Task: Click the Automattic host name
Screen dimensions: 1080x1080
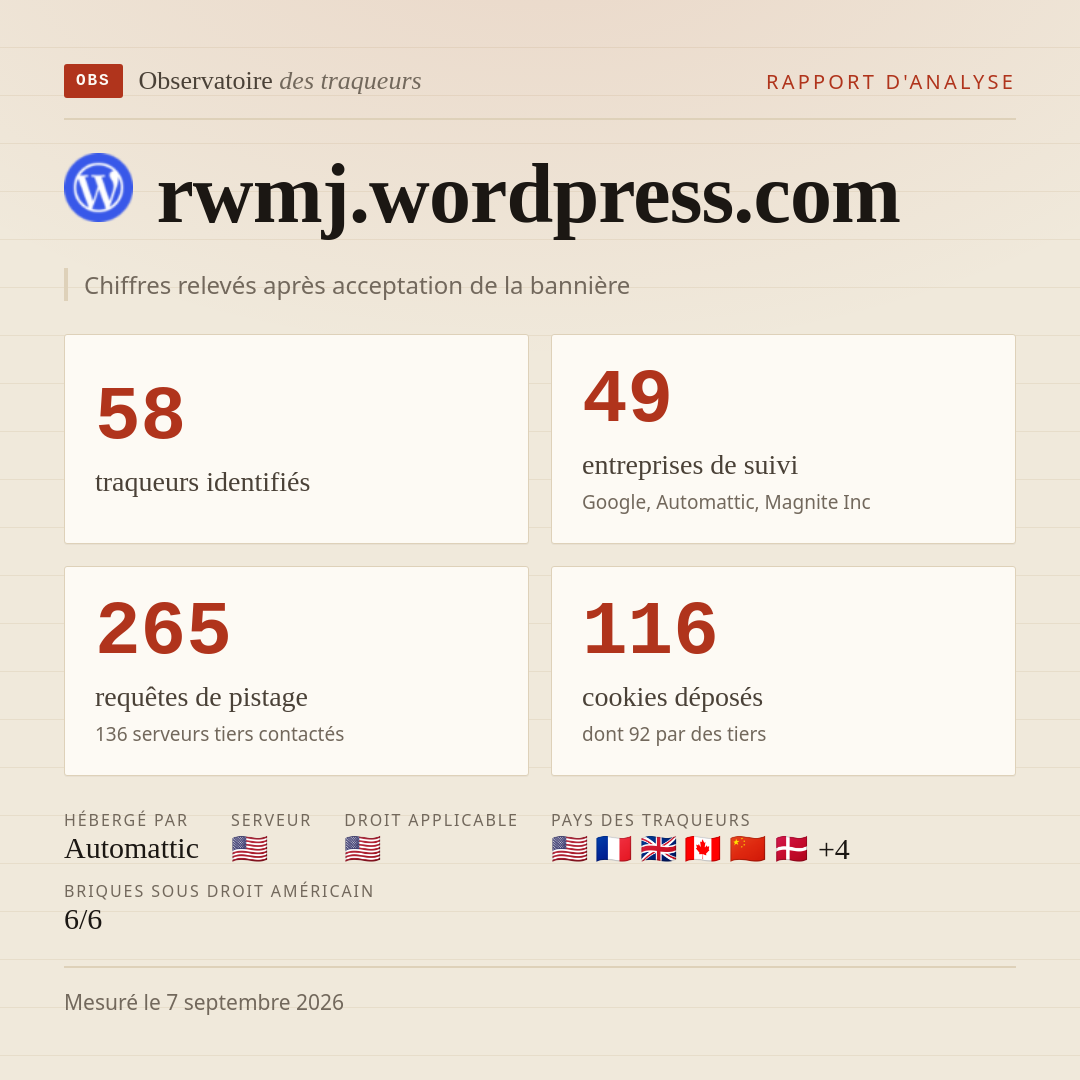Action: click(x=132, y=849)
